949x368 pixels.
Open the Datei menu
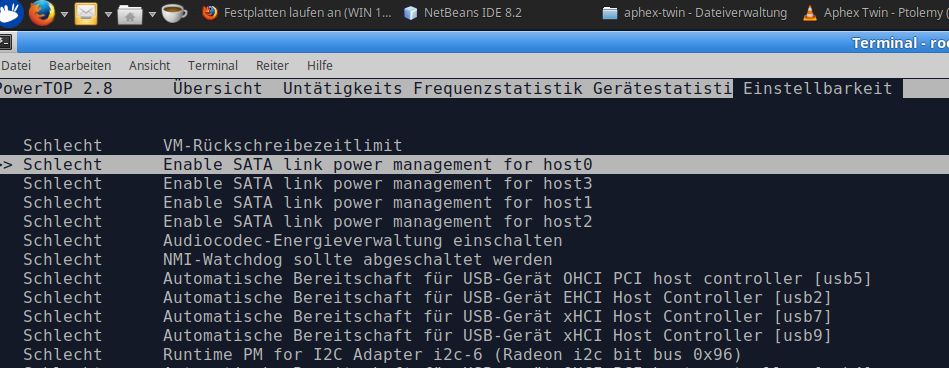pyautogui.click(x=16, y=65)
